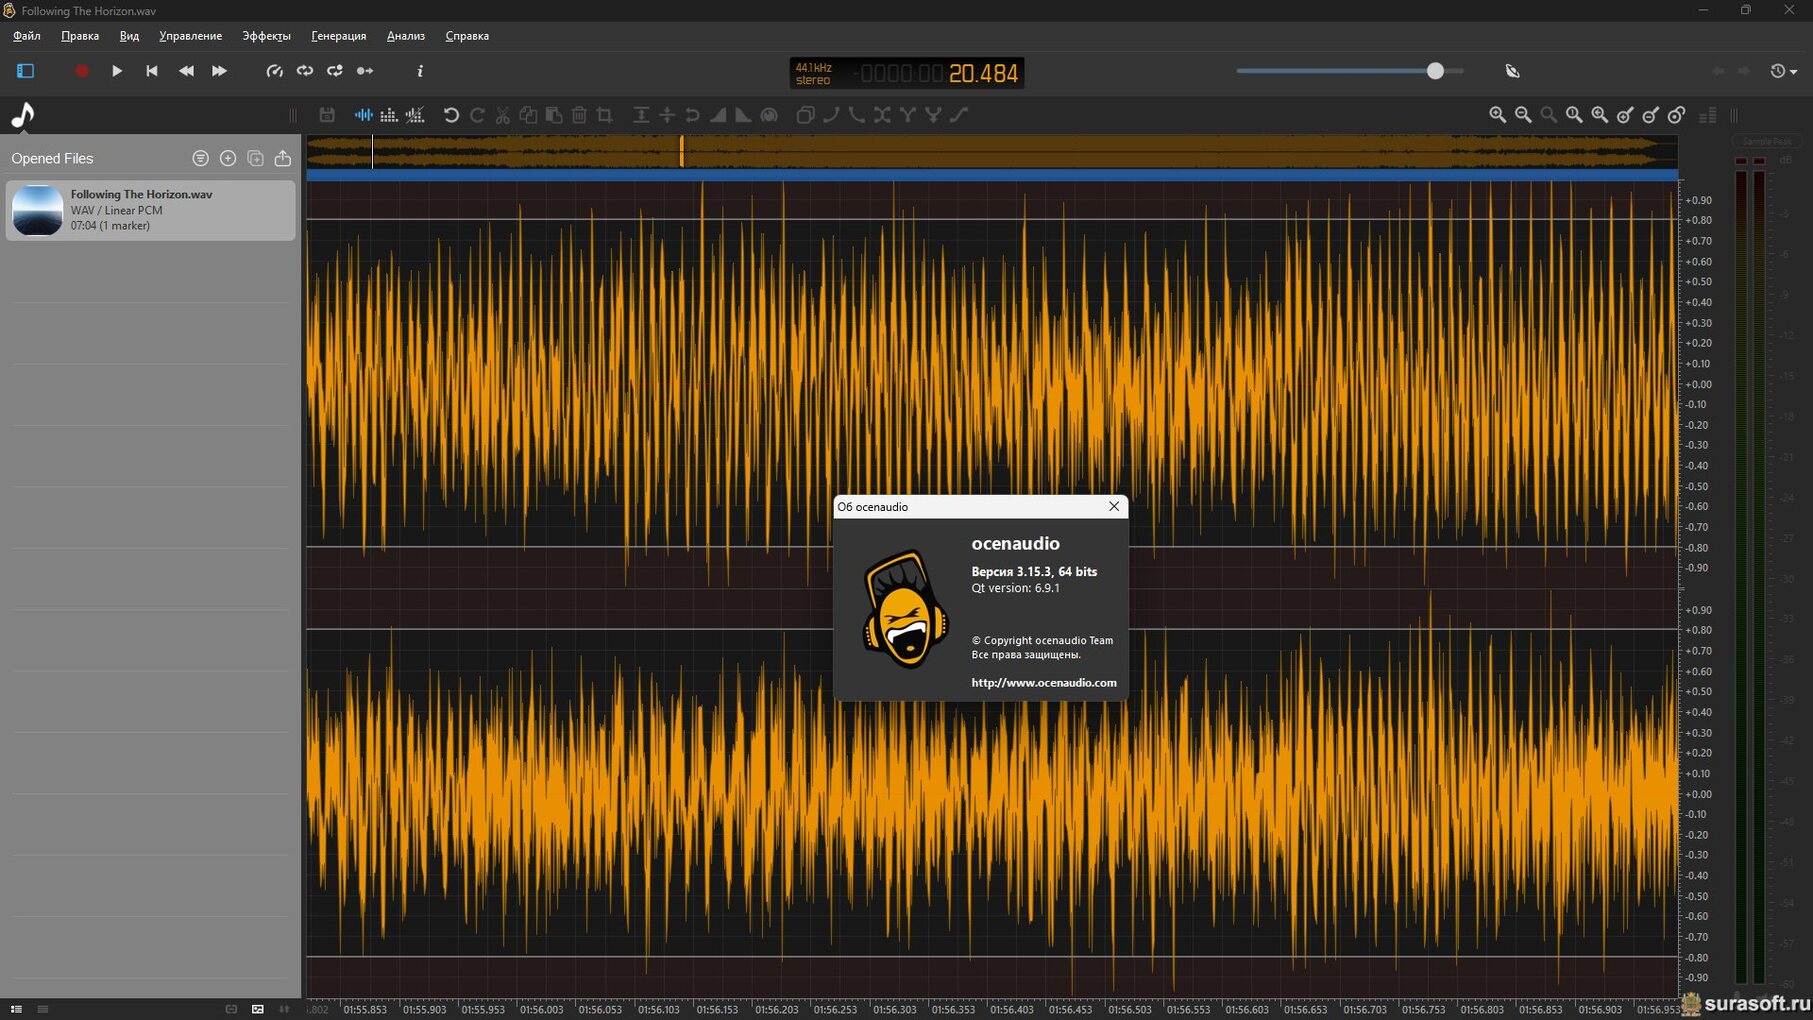This screenshot has width=1813, height=1020.
Task: Click the Zoom In magnifier icon
Action: click(x=1497, y=115)
